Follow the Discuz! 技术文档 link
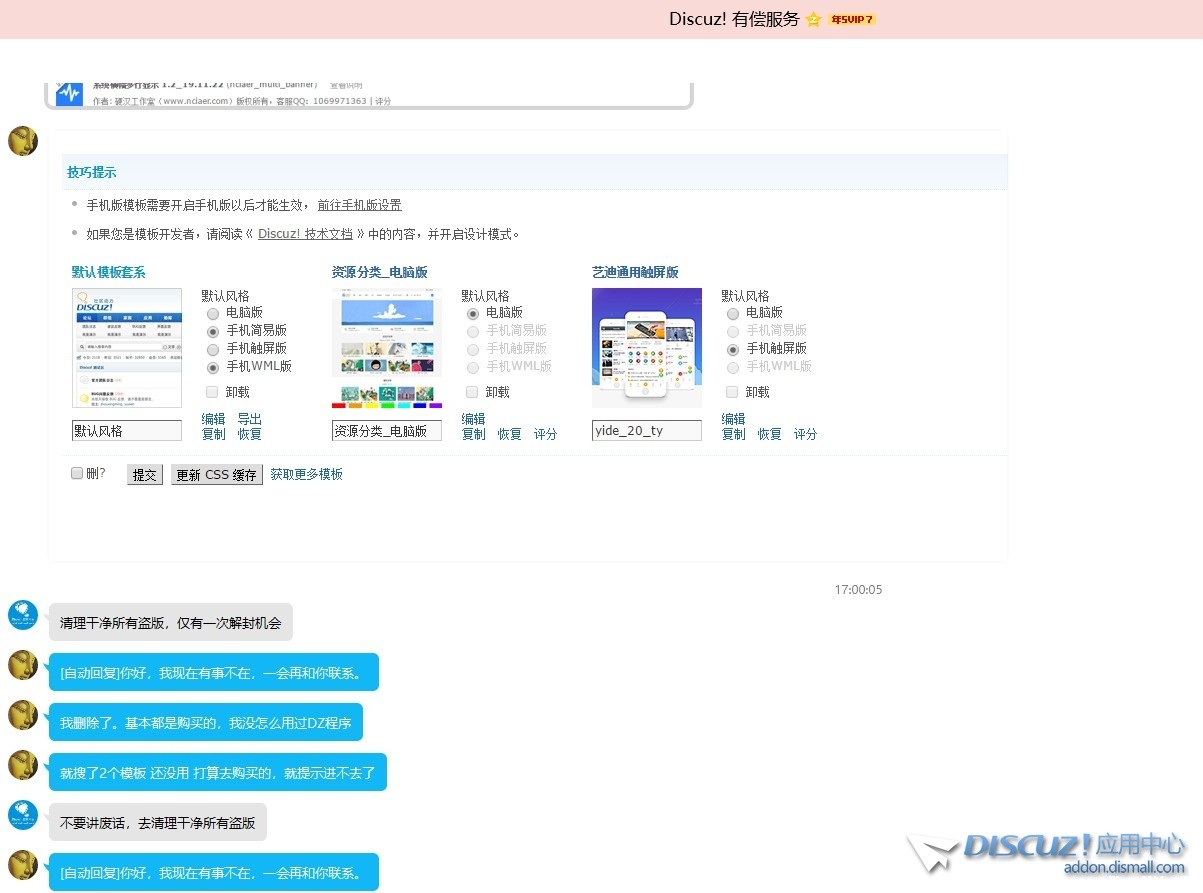This screenshot has height=893, width=1203. click(x=305, y=234)
